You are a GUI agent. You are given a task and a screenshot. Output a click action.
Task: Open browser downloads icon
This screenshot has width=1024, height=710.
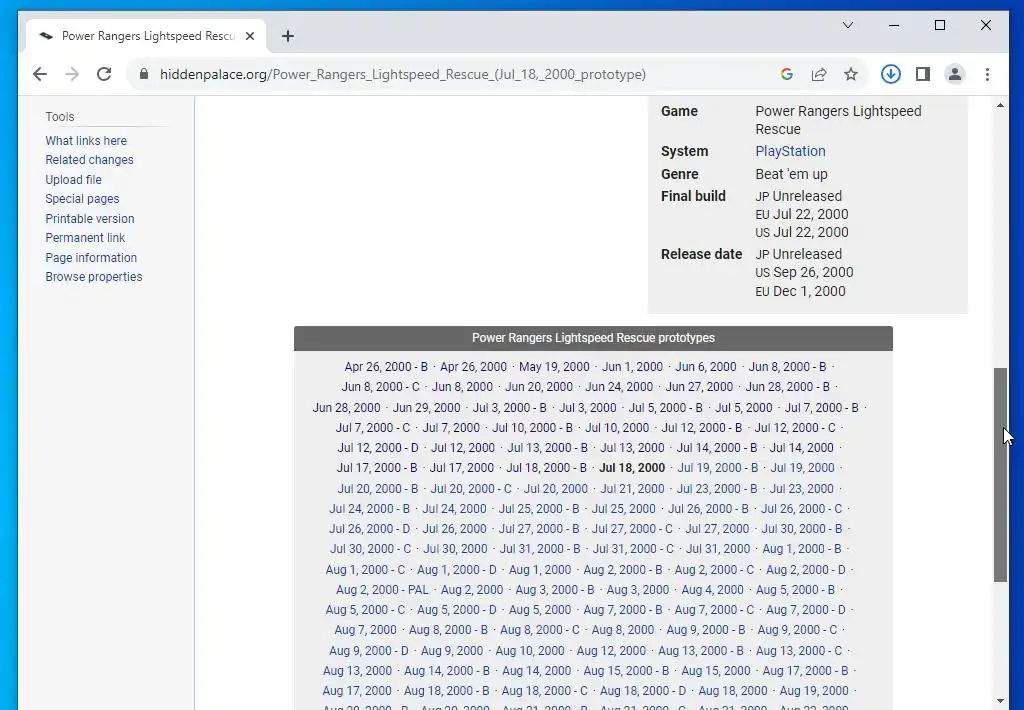click(890, 74)
